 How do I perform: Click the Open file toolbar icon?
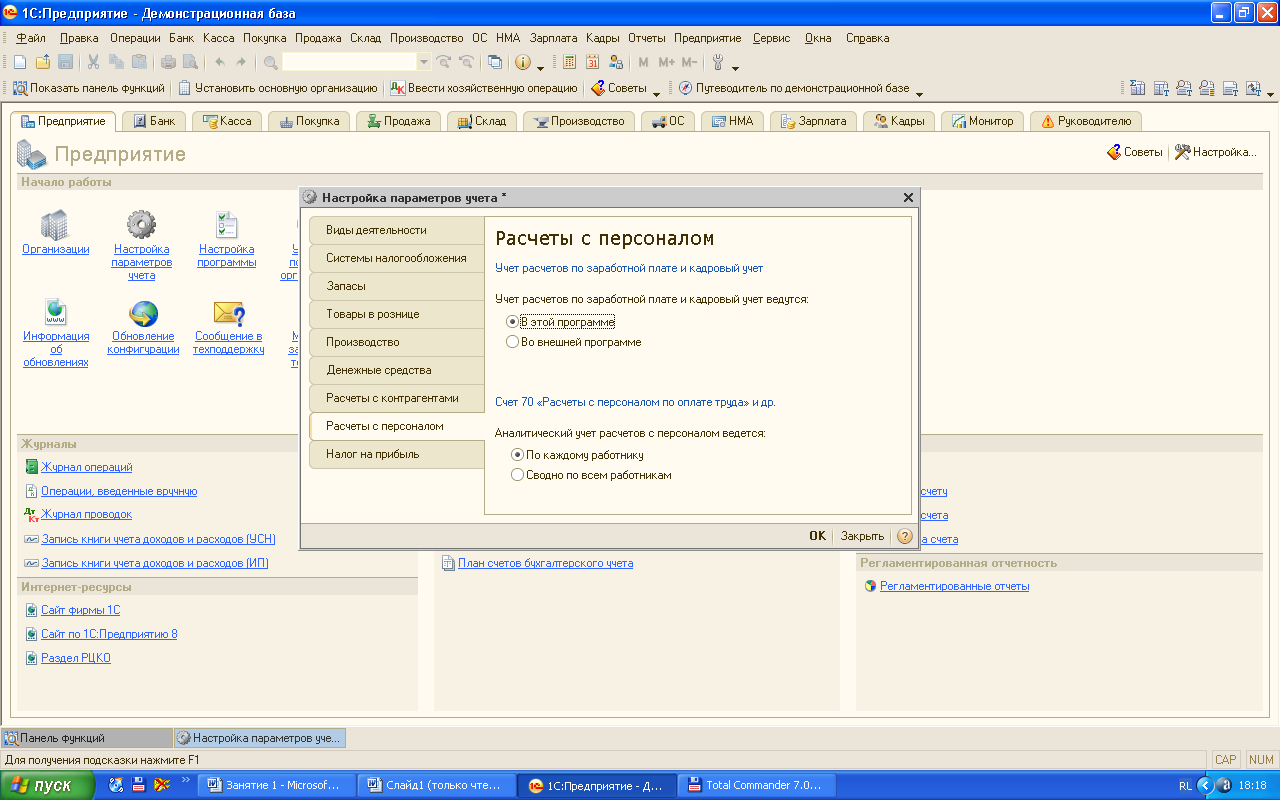[42, 62]
